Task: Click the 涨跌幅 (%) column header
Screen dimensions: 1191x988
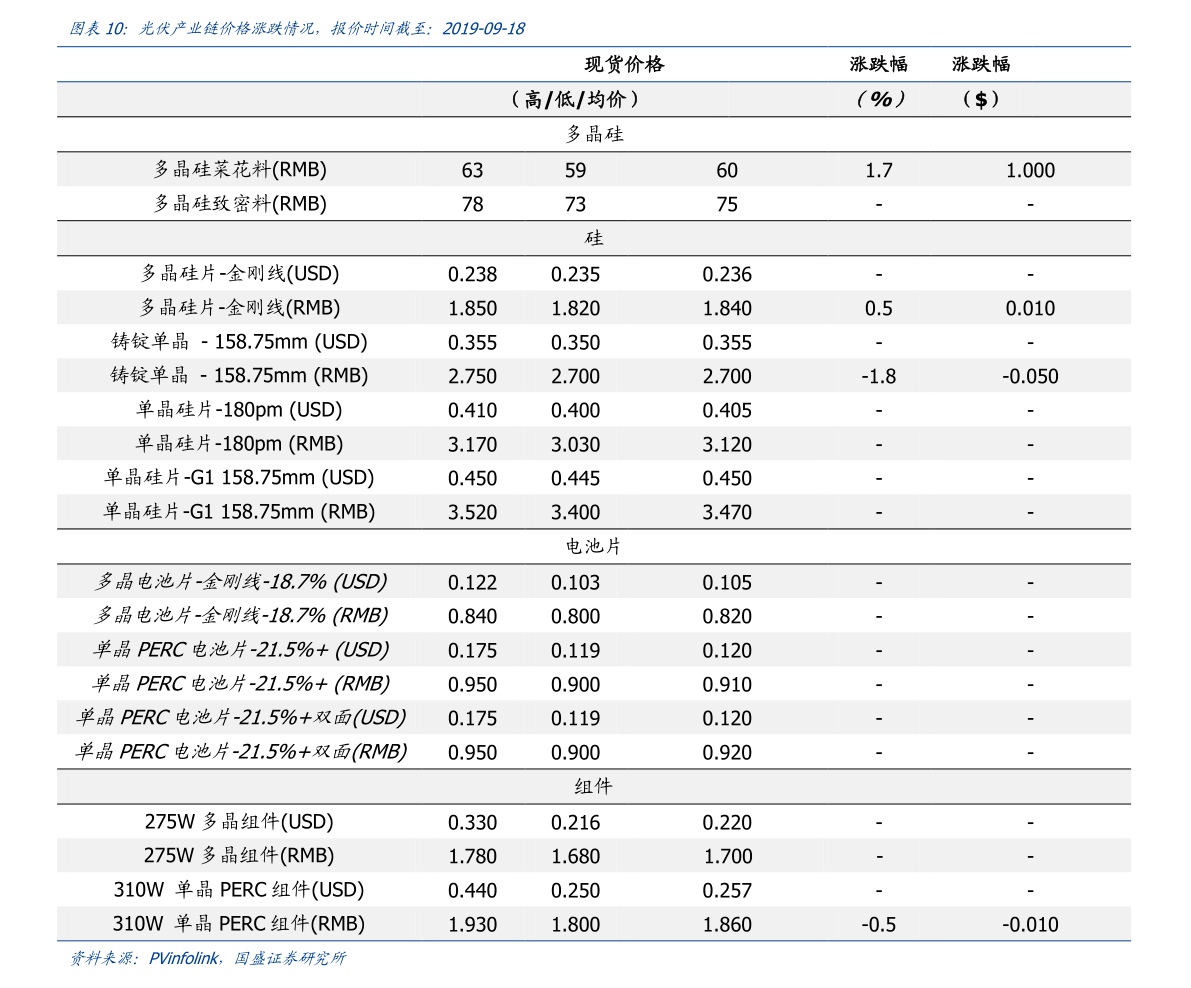Action: pos(879,81)
